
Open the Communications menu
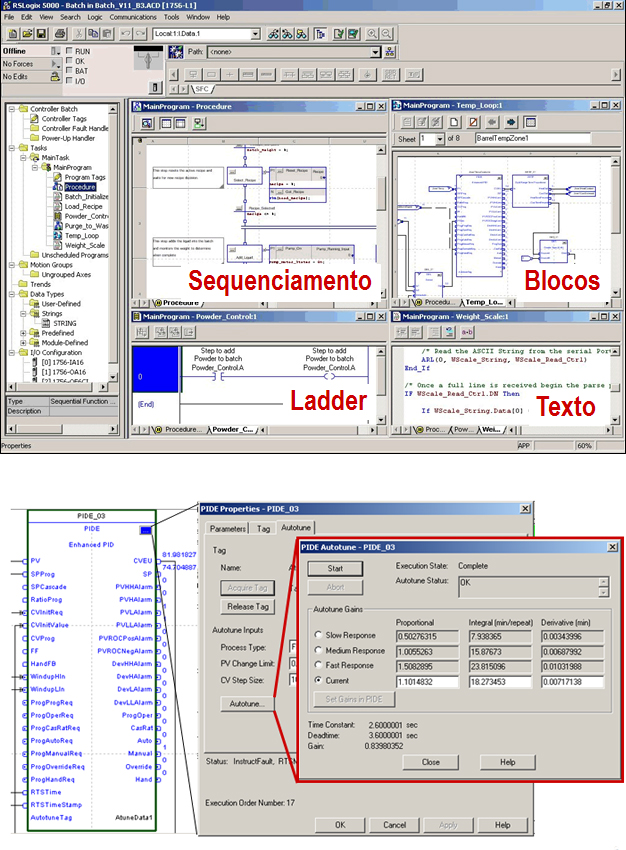click(x=133, y=17)
